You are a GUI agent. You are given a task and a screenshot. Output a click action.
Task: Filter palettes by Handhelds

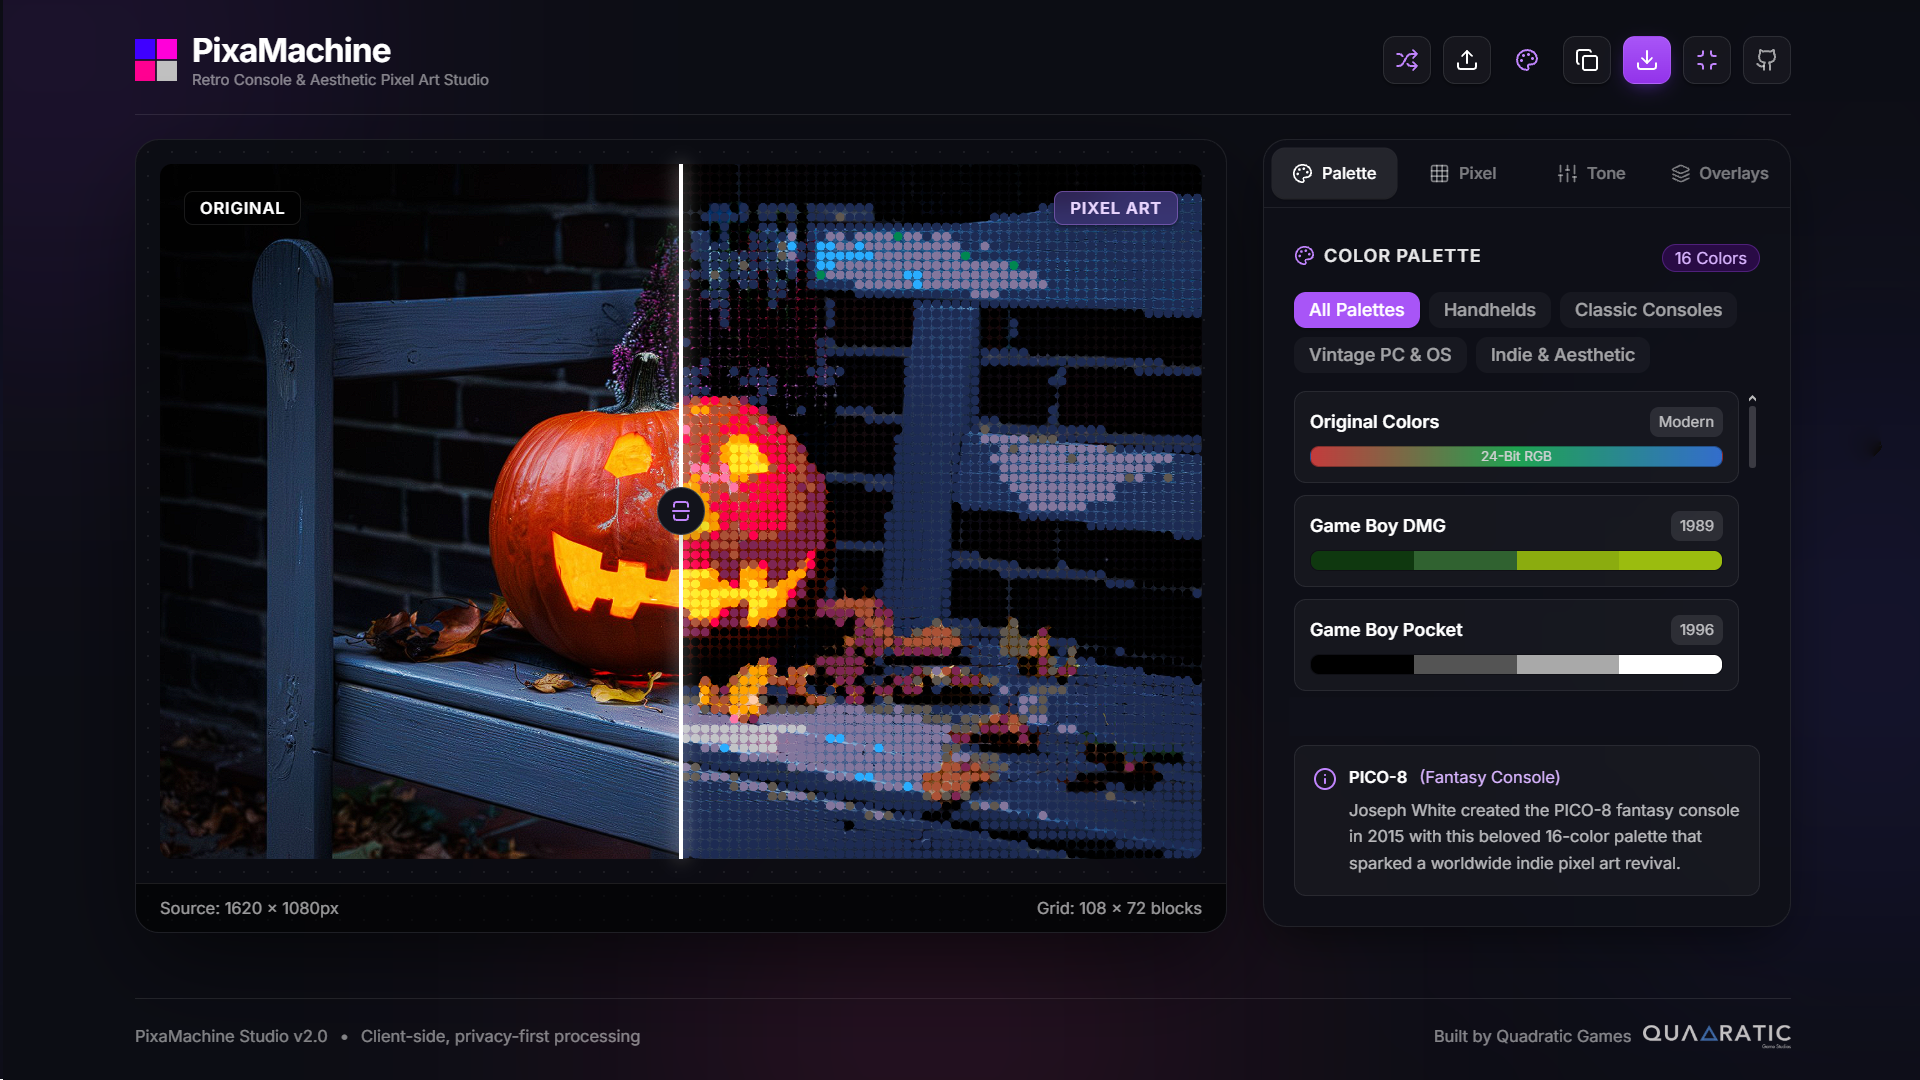click(x=1489, y=310)
